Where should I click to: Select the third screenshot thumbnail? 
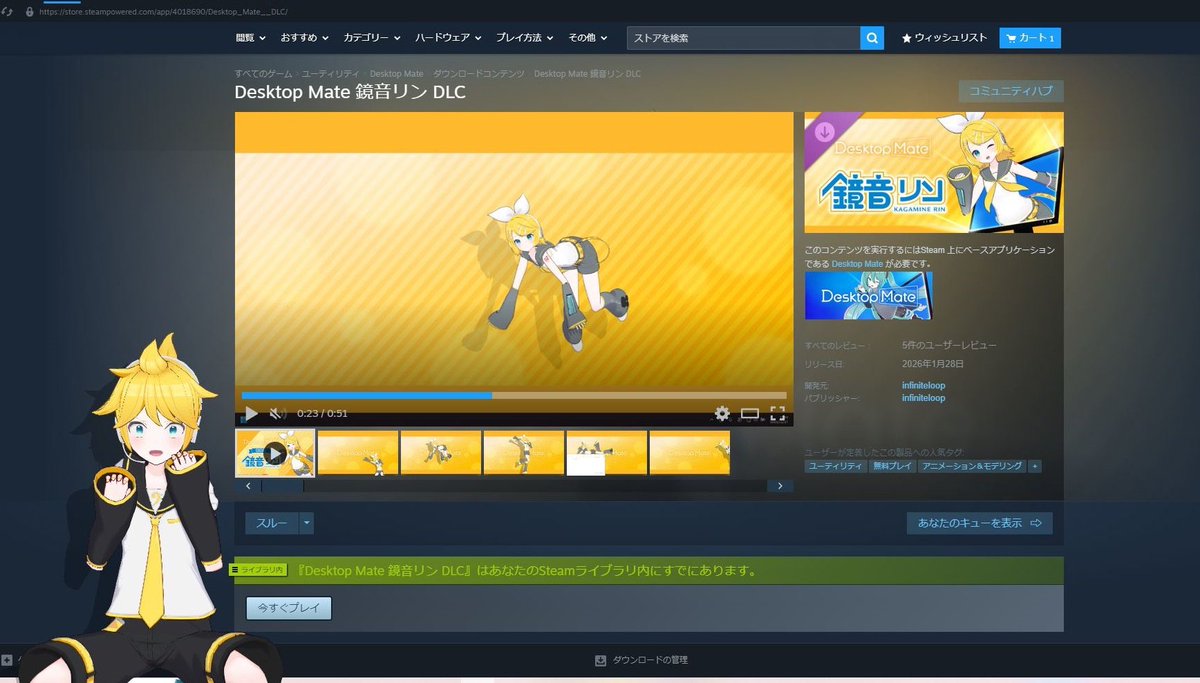441,453
